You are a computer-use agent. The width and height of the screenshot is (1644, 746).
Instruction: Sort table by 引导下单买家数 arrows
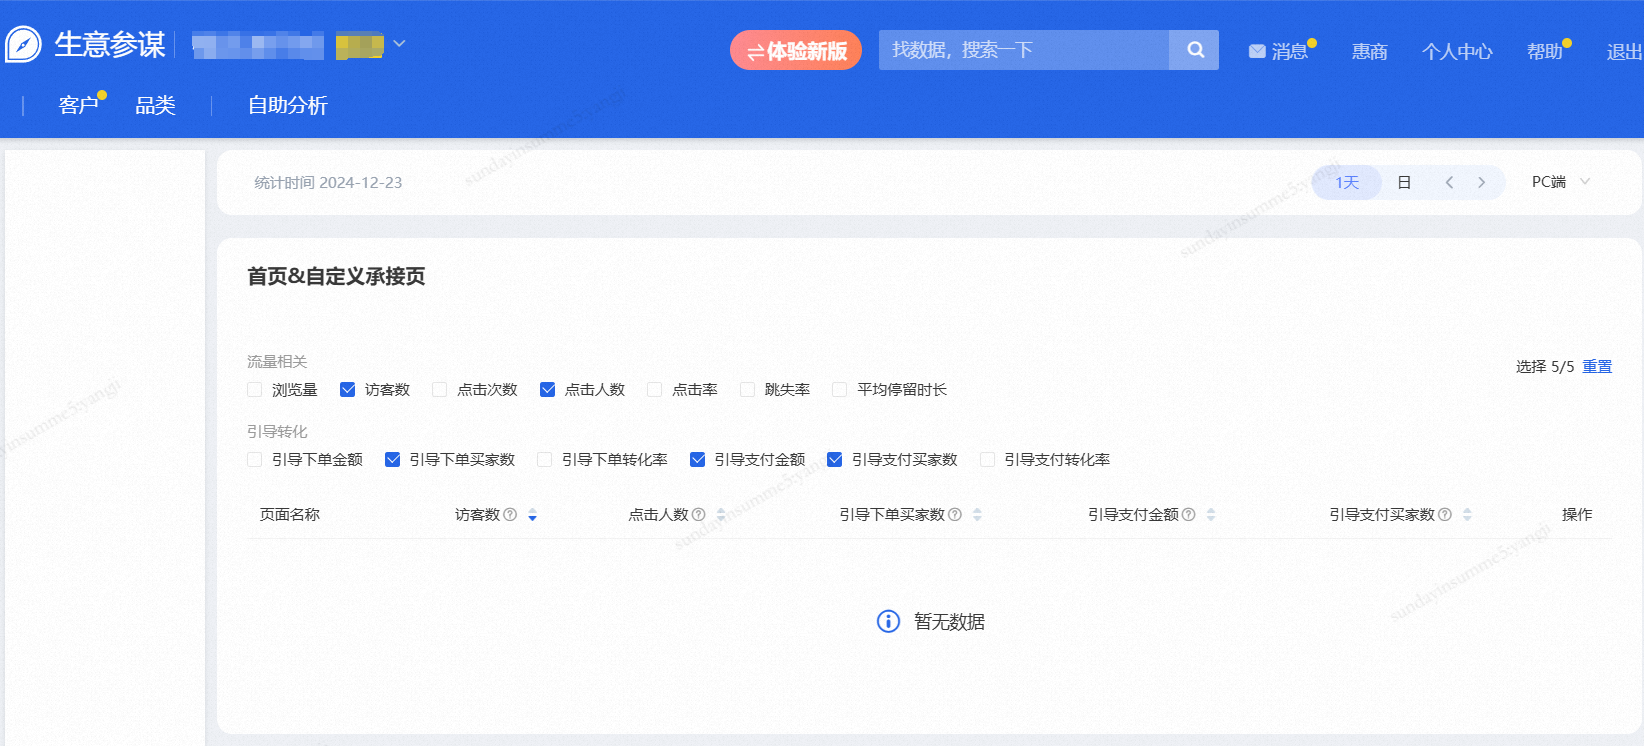977,515
